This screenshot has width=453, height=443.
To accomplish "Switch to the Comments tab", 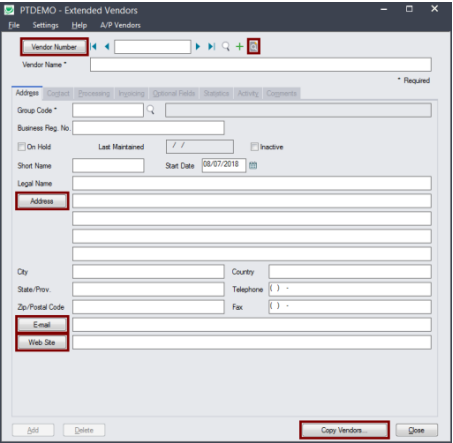I will (x=282, y=93).
